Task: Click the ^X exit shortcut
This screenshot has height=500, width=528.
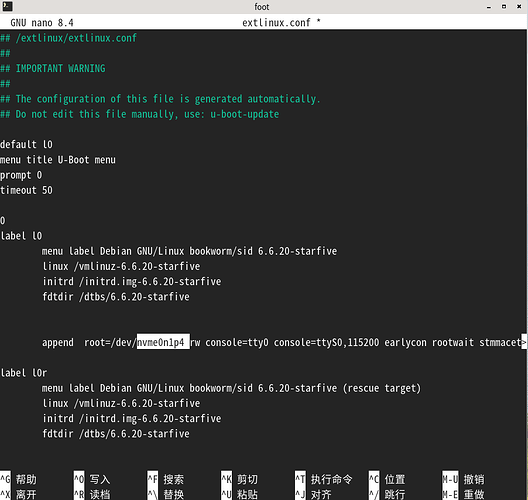Action: pos(19,494)
